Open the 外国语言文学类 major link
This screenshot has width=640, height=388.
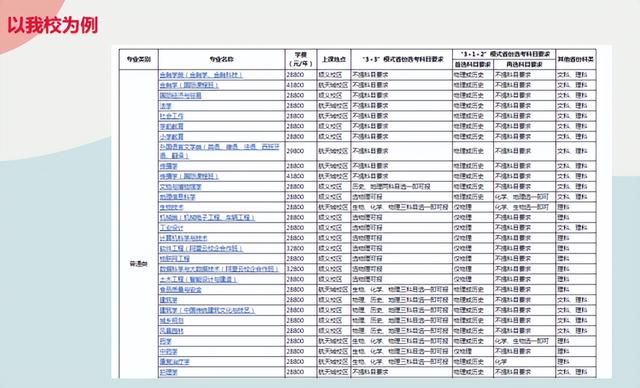click(220, 151)
